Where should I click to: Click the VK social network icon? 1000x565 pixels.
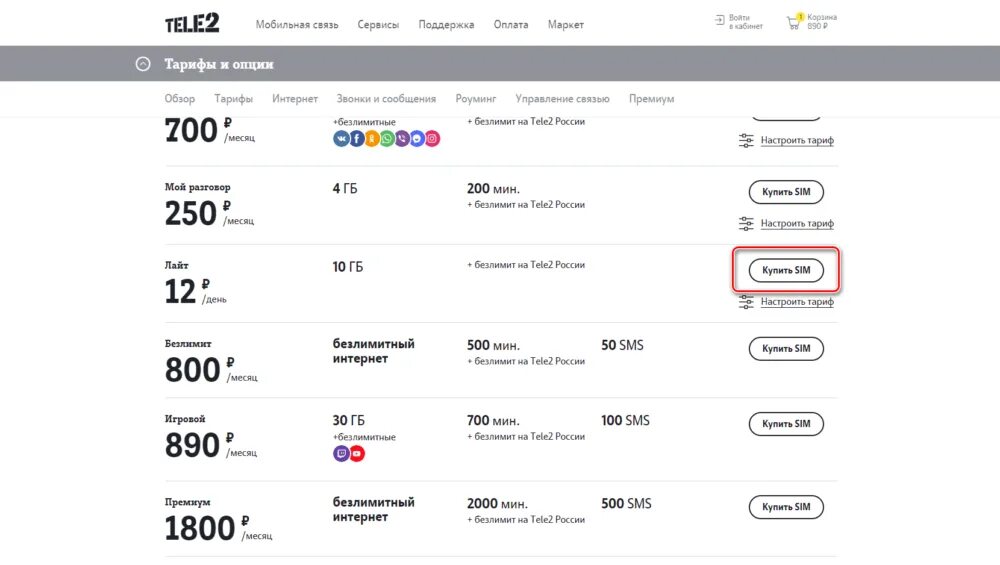pyautogui.click(x=341, y=138)
